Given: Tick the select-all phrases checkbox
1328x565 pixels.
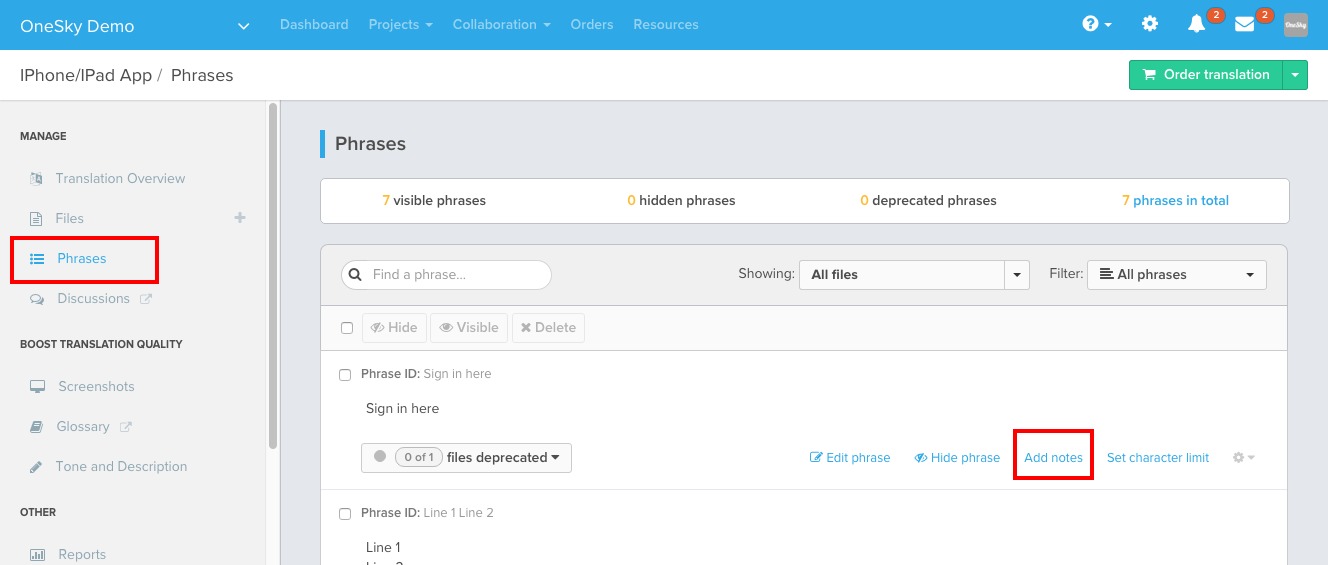Looking at the screenshot, I should coord(347,328).
